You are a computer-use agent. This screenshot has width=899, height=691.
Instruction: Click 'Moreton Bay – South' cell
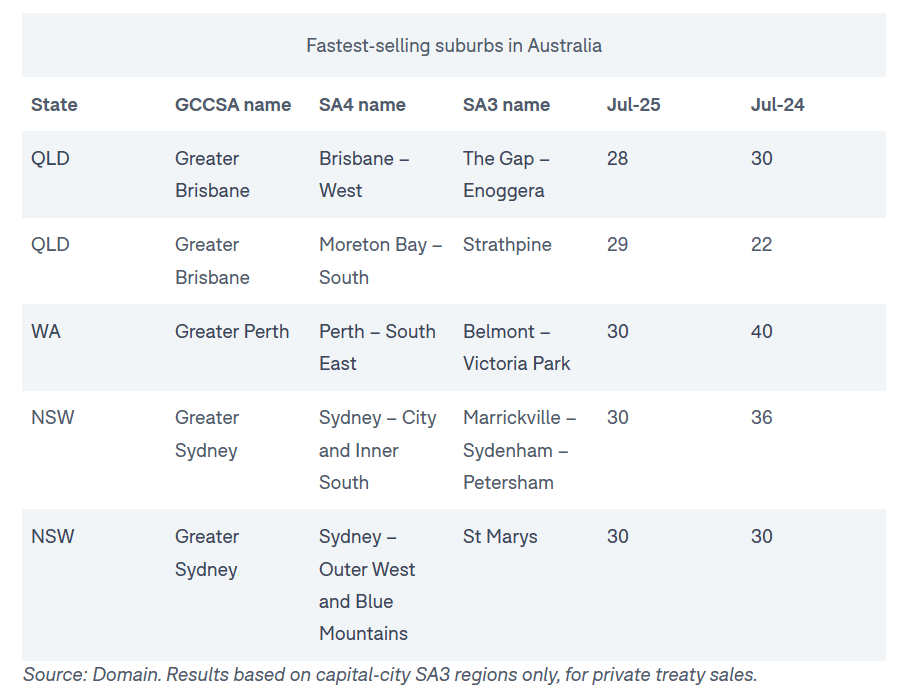pos(380,261)
